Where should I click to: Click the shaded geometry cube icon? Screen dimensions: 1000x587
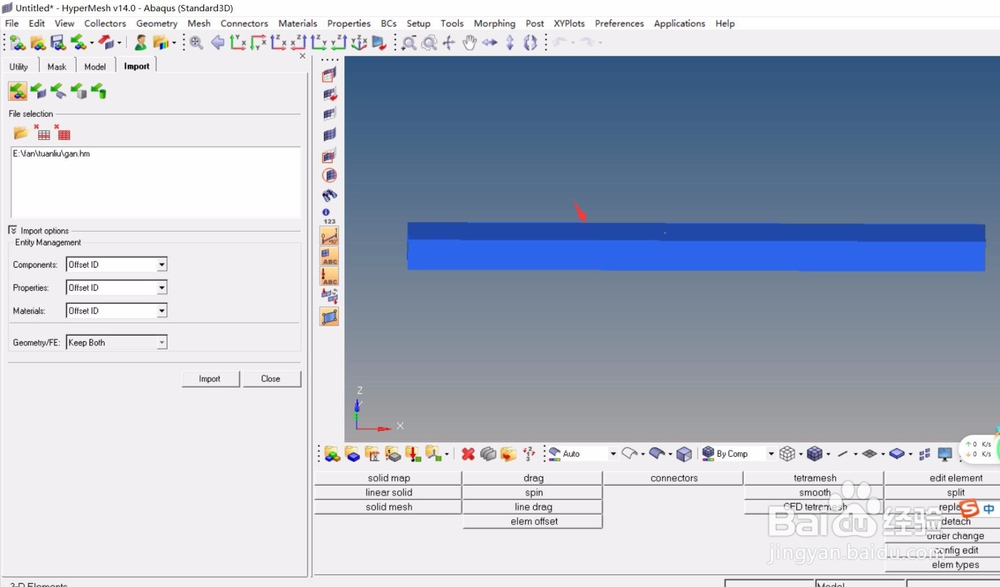click(684, 454)
